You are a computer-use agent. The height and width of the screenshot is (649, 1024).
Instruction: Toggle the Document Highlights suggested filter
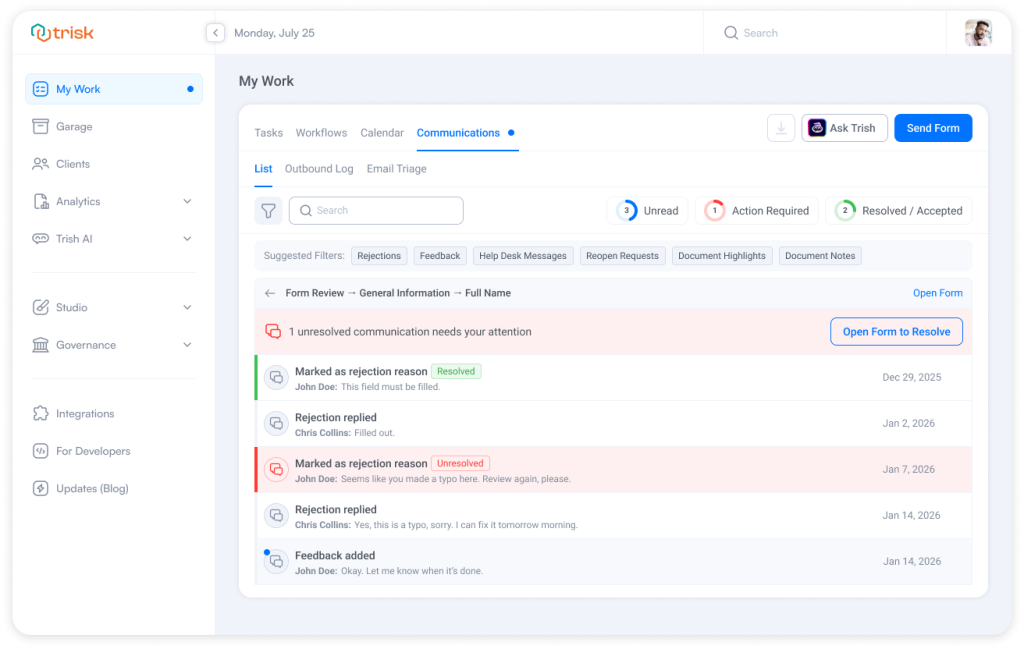click(x=722, y=255)
